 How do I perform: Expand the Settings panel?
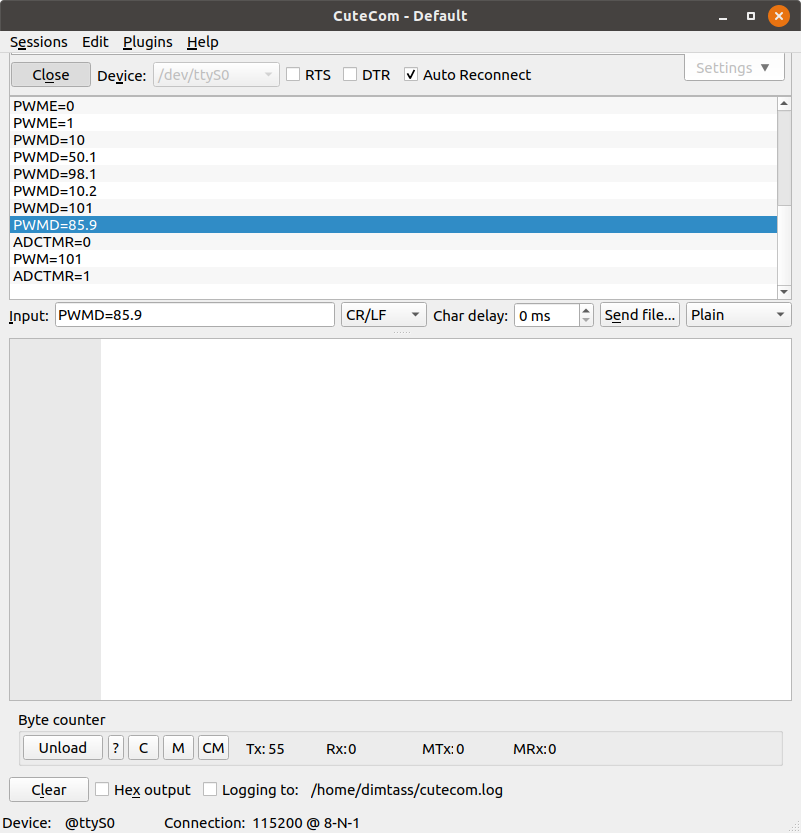(x=733, y=68)
